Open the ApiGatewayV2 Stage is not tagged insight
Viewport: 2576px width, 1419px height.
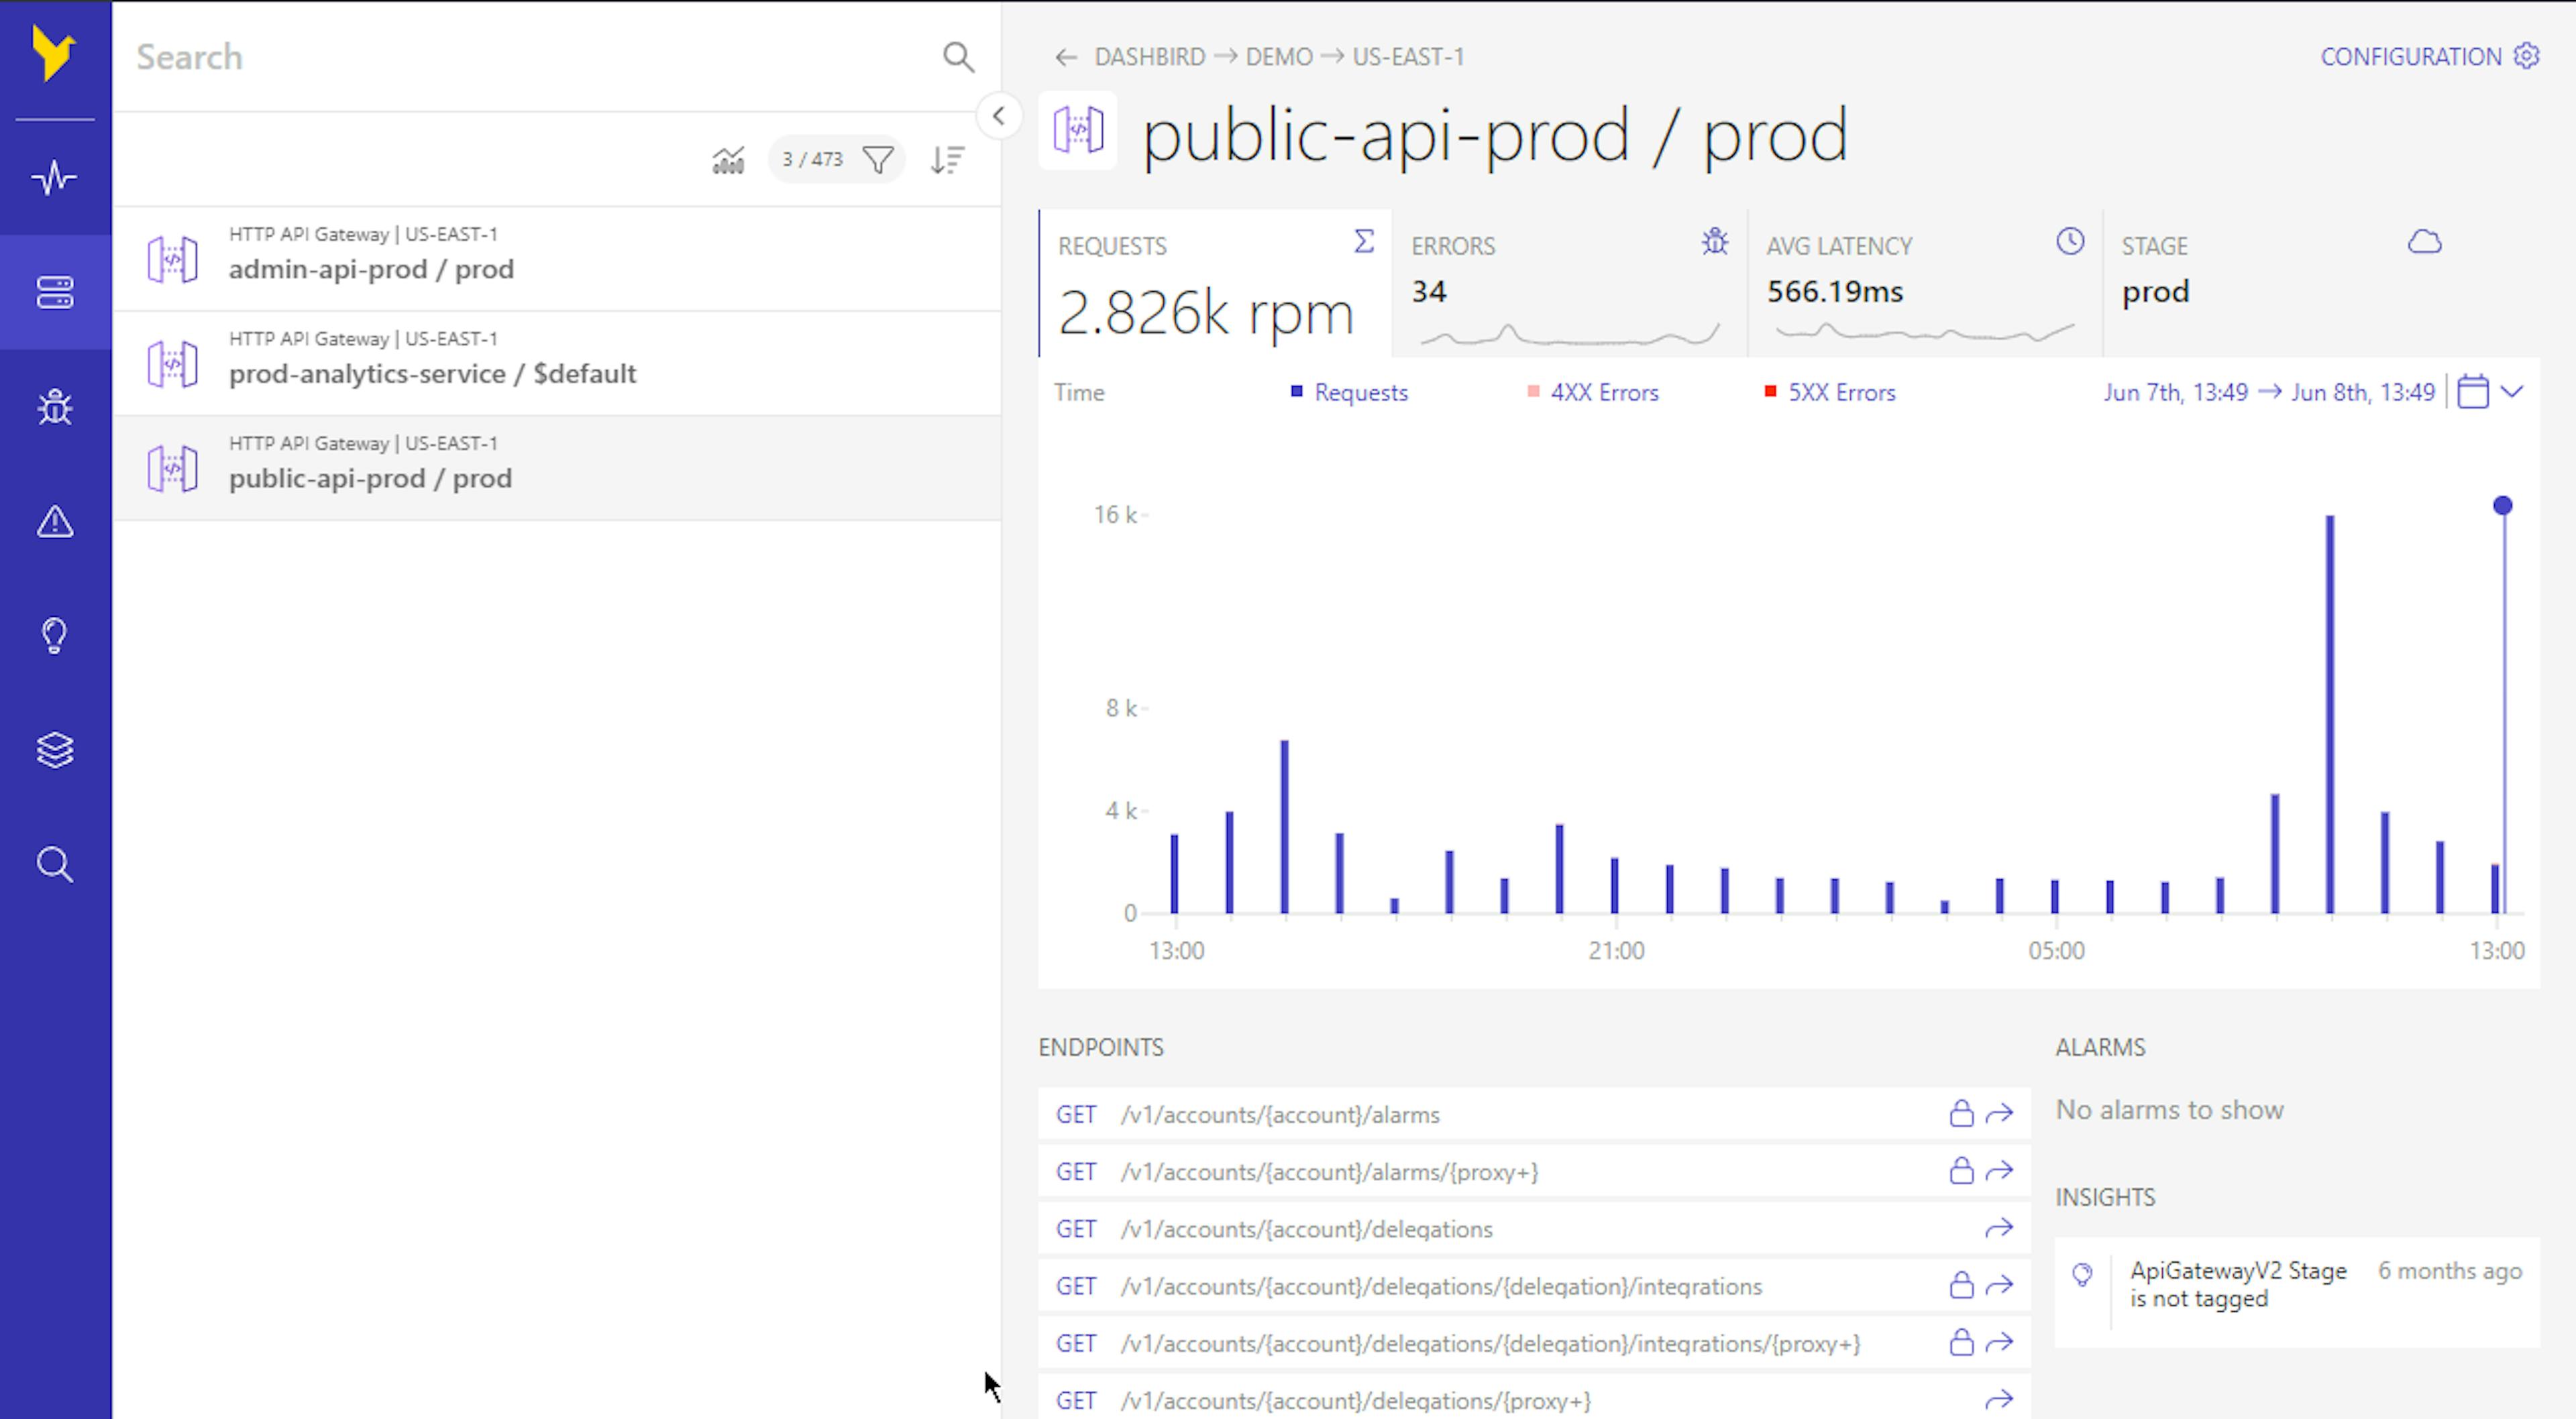pos(2297,1292)
